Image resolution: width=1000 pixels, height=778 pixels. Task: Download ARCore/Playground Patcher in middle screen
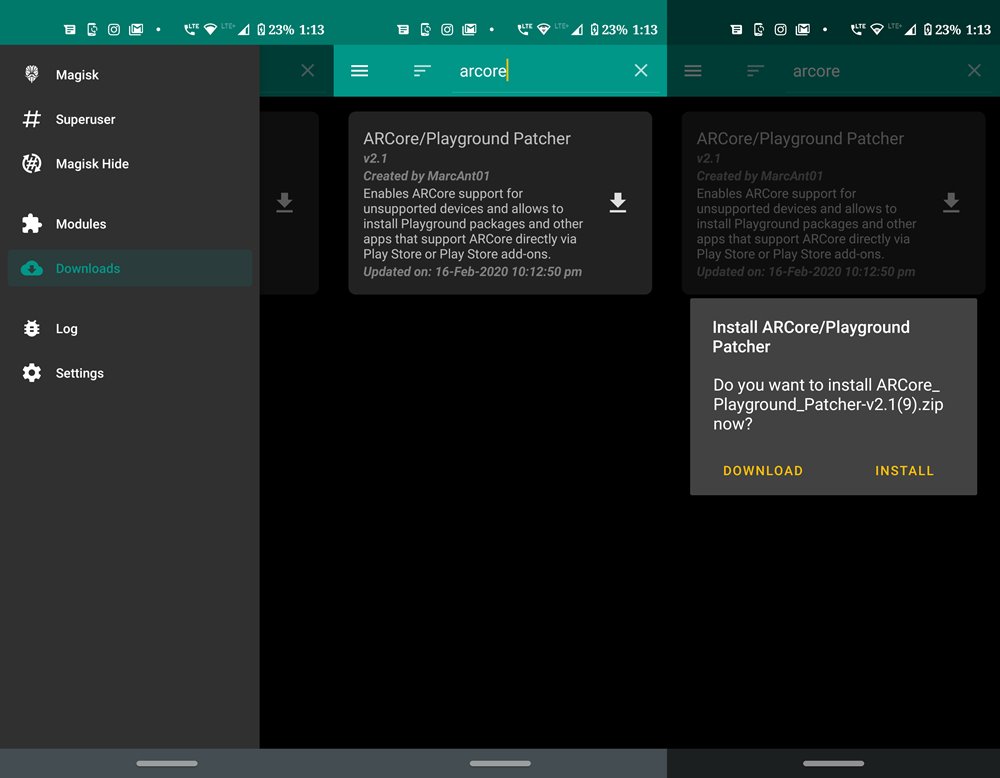617,202
